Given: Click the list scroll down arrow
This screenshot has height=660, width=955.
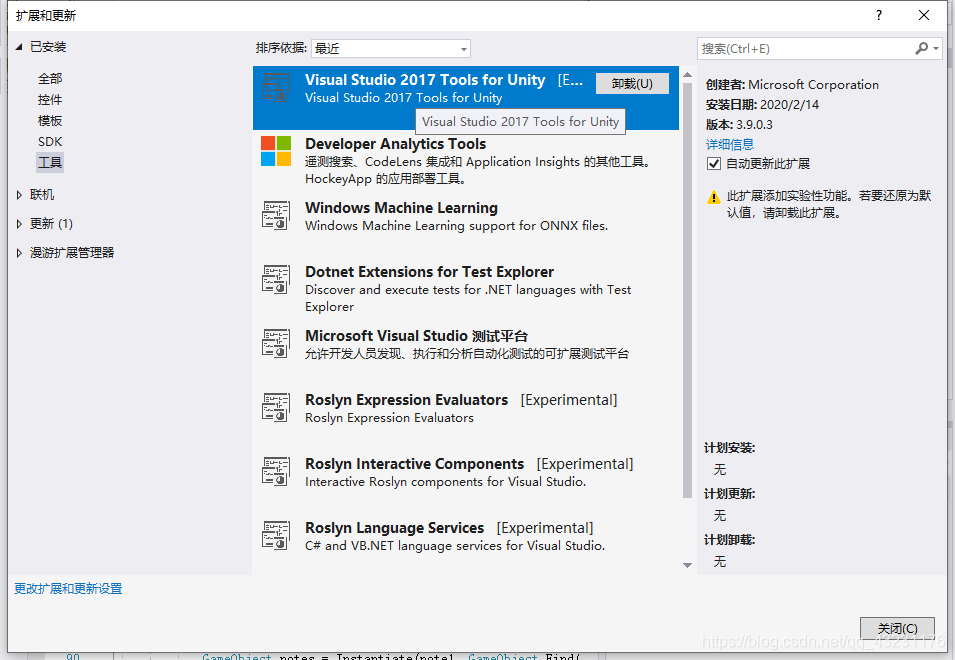Looking at the screenshot, I should (x=687, y=565).
